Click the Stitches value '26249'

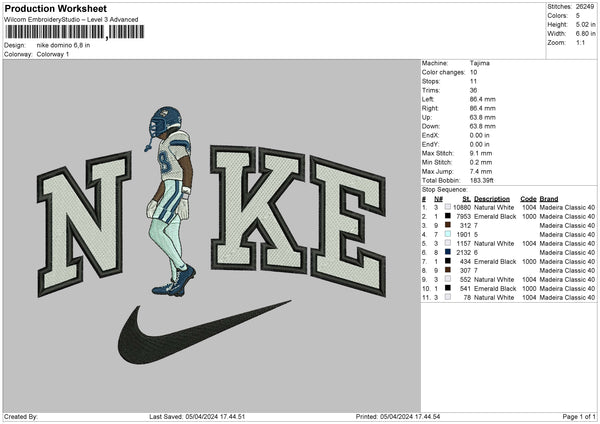point(585,7)
